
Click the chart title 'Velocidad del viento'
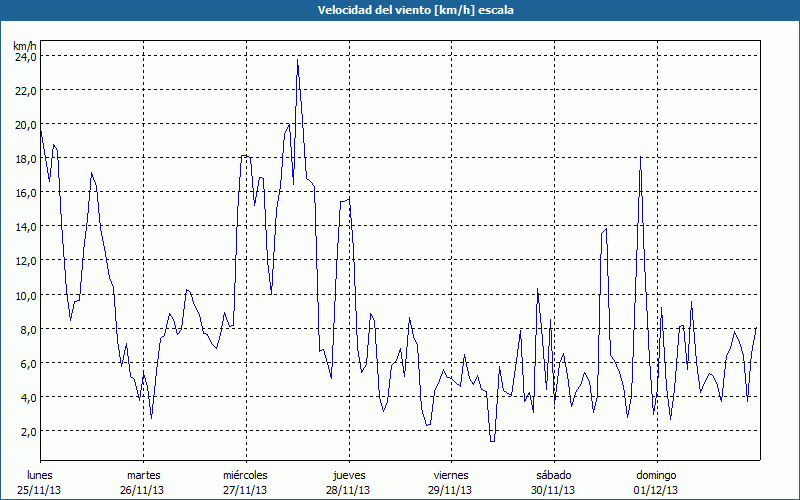400,9
